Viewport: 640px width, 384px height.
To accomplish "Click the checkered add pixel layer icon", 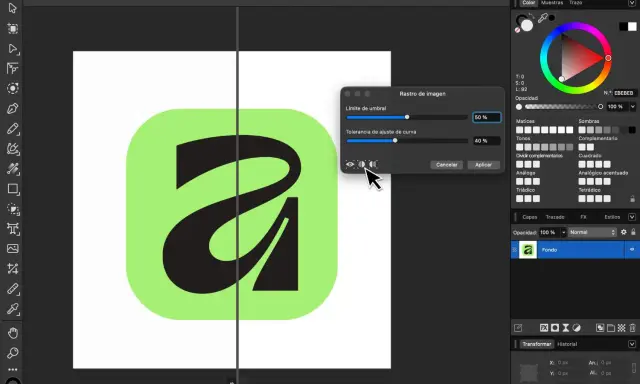I will [x=621, y=328].
